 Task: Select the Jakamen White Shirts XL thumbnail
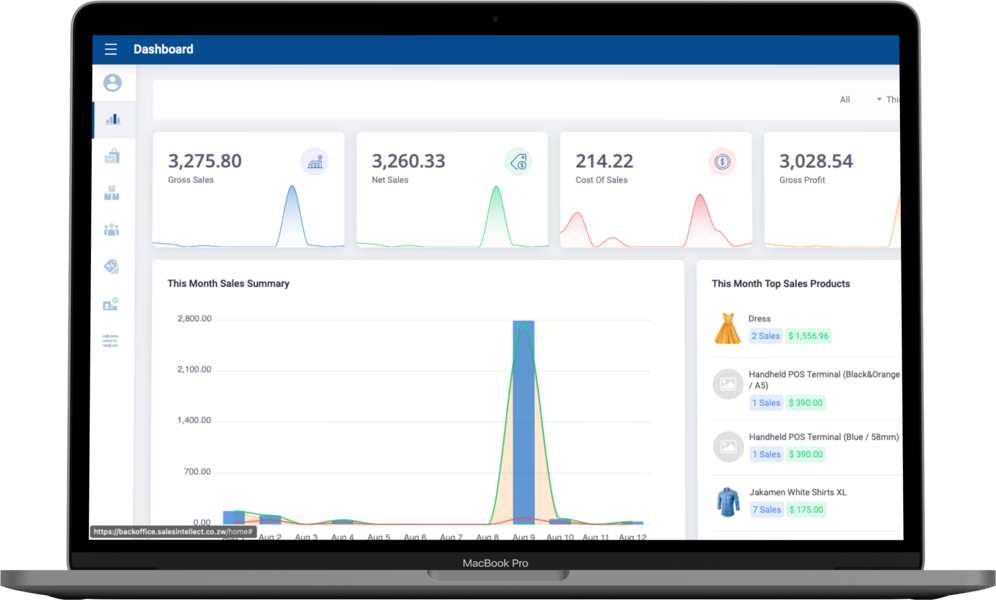pos(728,502)
